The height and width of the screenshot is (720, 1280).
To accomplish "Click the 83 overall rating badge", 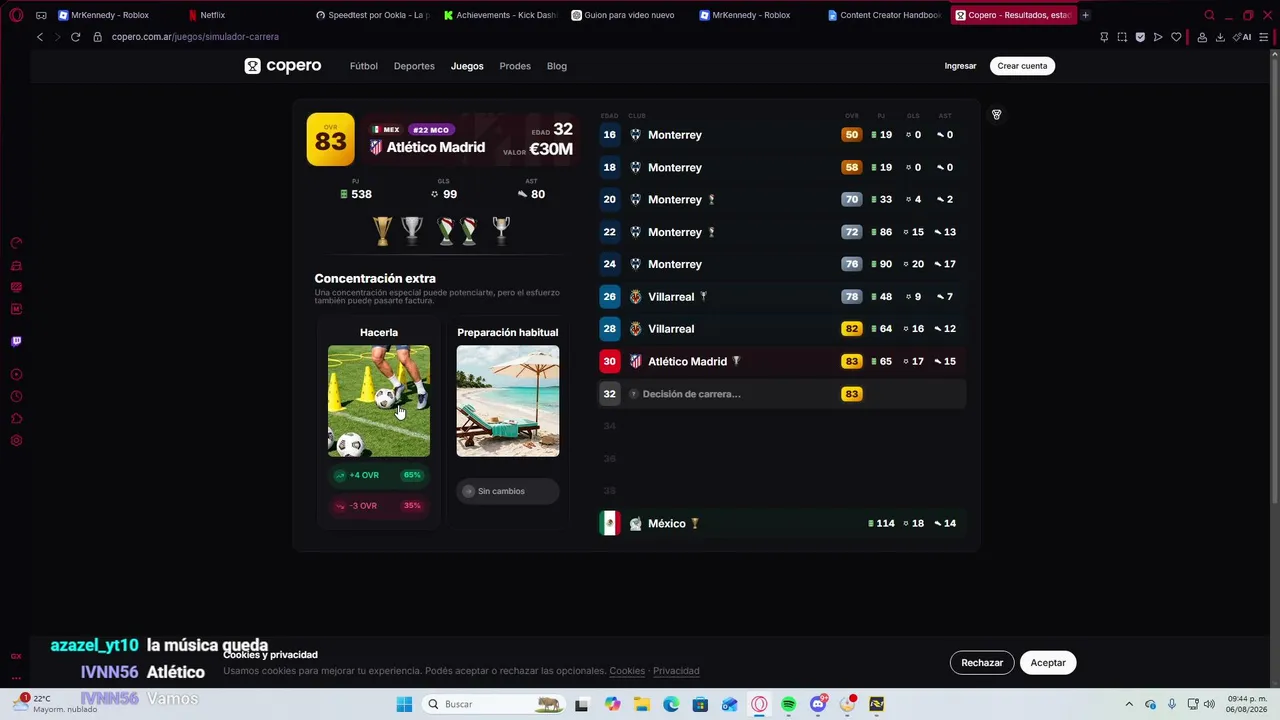I will [330, 139].
